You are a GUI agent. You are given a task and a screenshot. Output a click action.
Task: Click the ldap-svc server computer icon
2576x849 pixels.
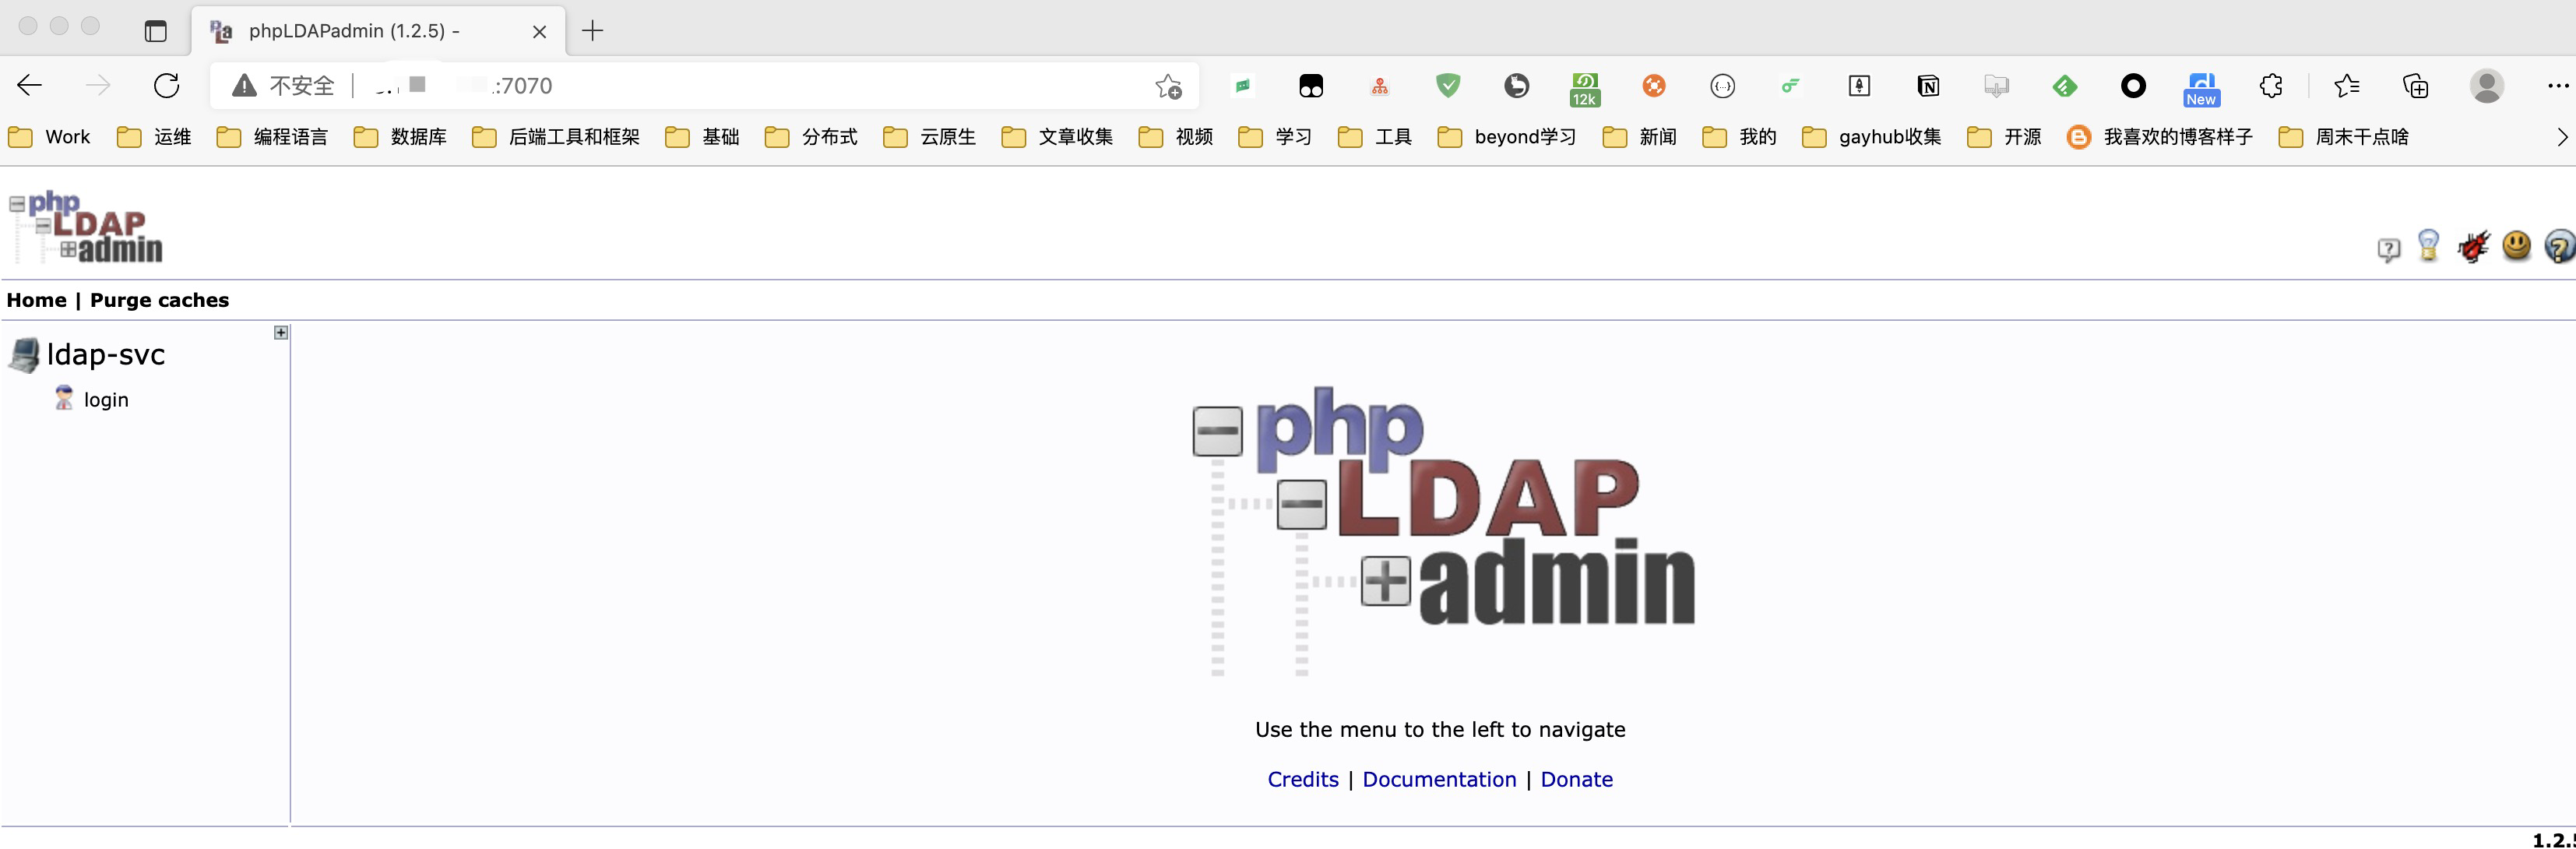pos(24,355)
